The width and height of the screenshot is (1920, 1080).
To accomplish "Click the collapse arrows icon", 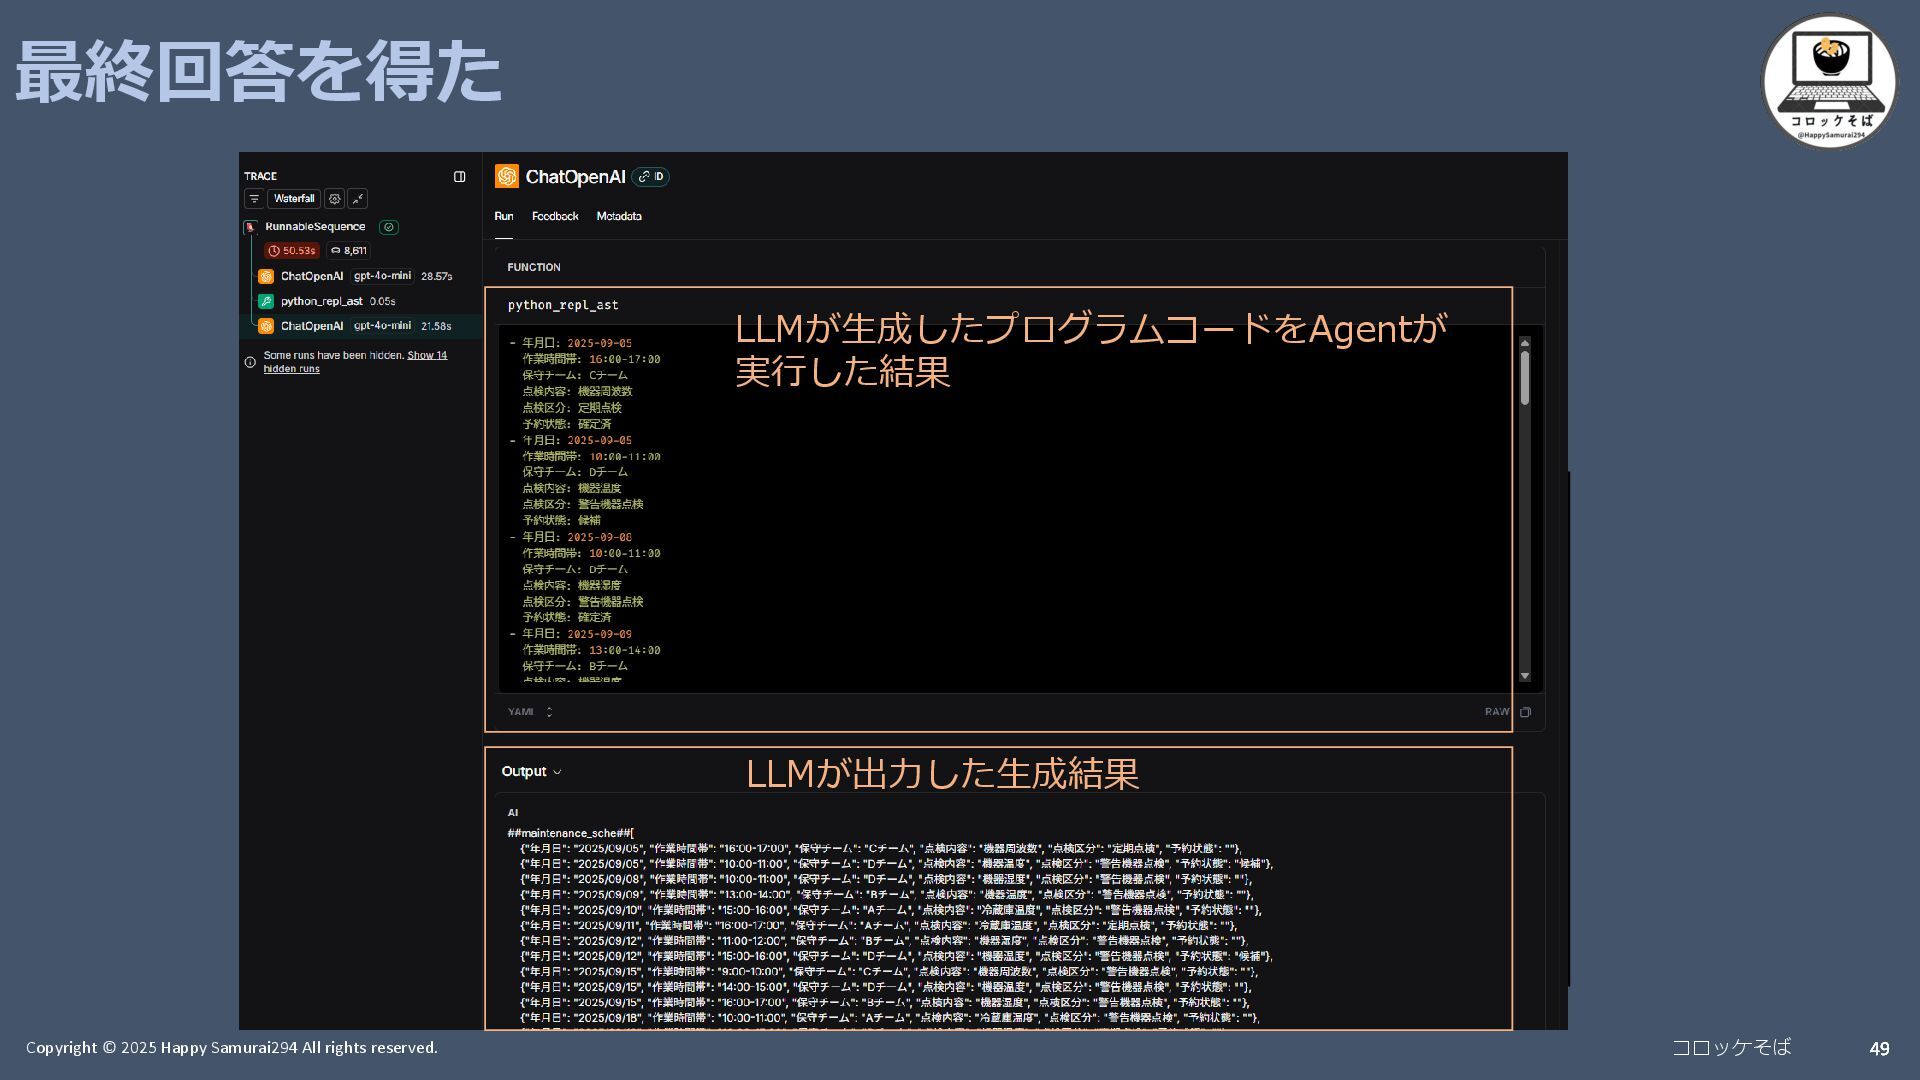I will (x=358, y=199).
